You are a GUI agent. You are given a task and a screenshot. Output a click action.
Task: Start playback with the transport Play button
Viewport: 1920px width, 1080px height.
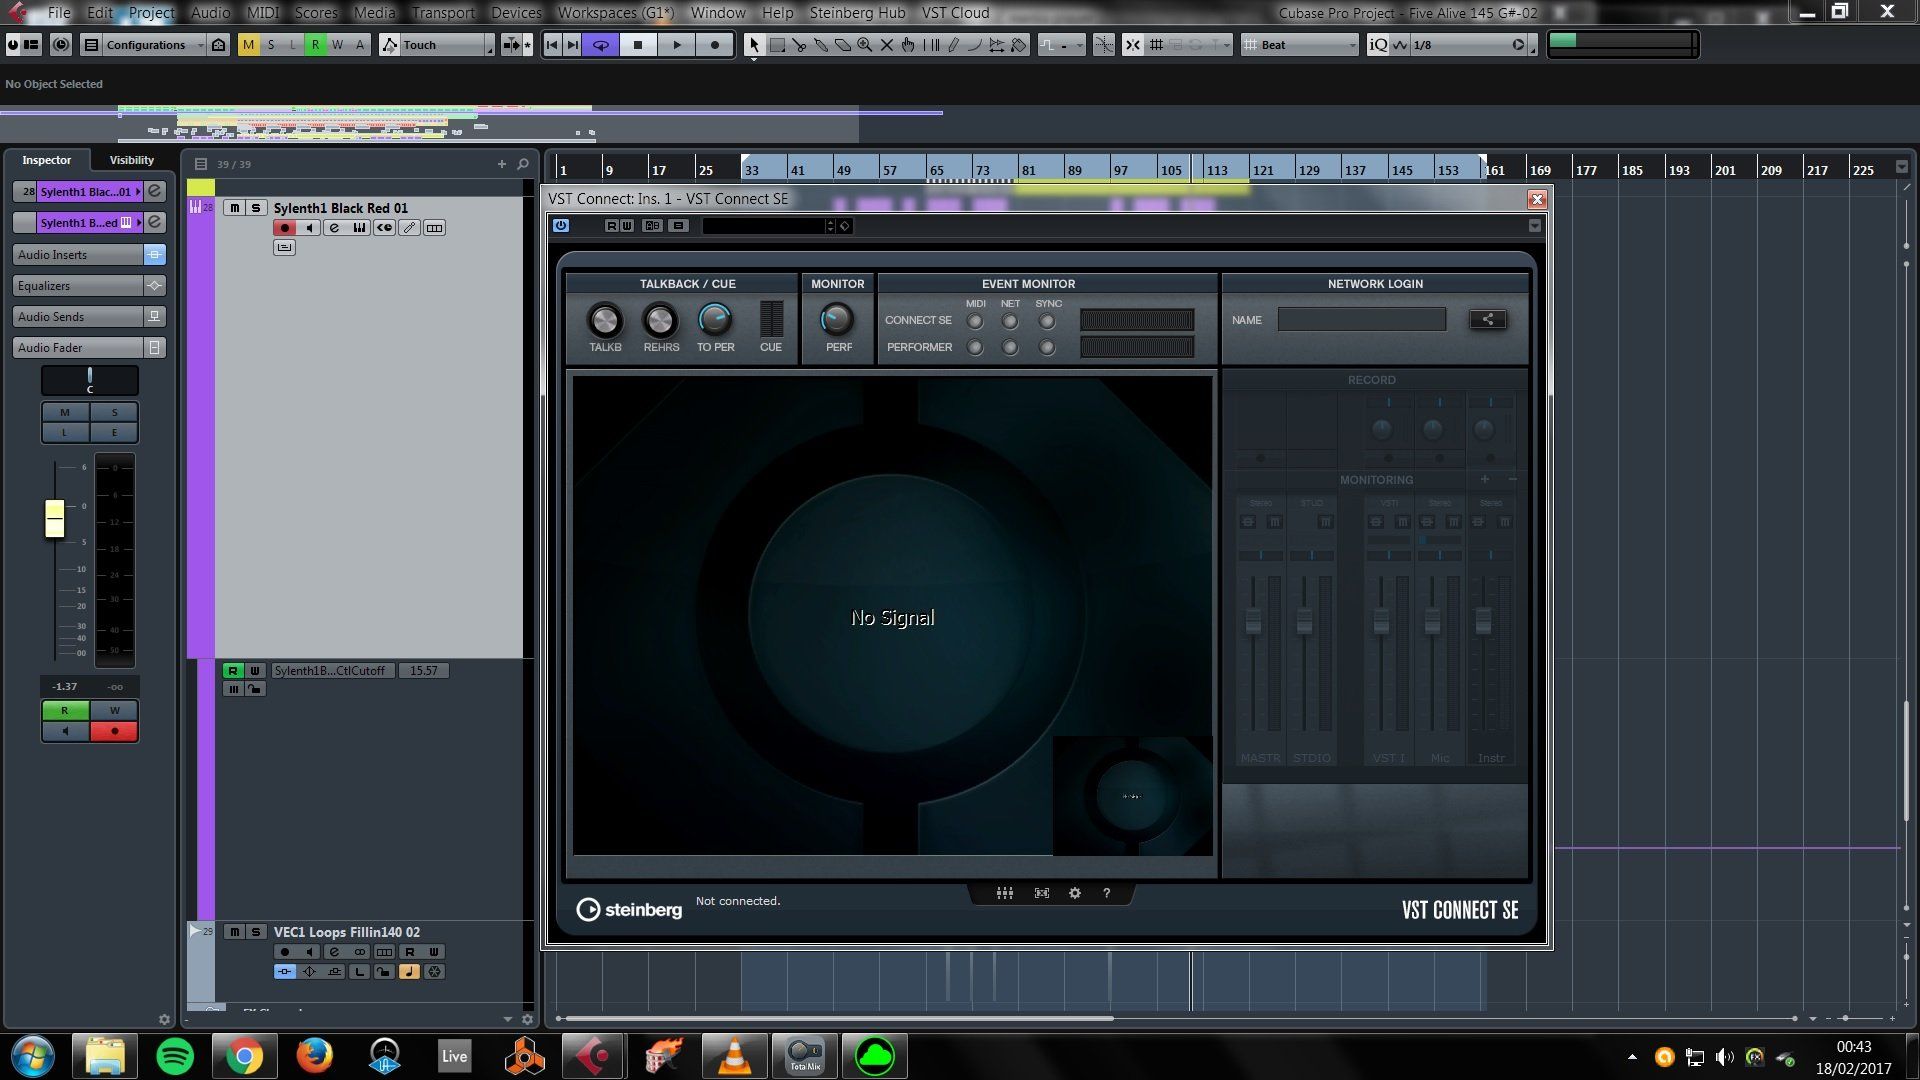677,45
